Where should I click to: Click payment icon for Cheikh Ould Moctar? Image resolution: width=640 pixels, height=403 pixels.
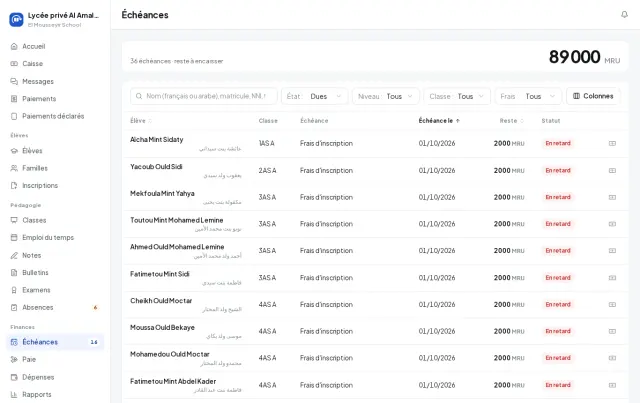click(x=612, y=305)
